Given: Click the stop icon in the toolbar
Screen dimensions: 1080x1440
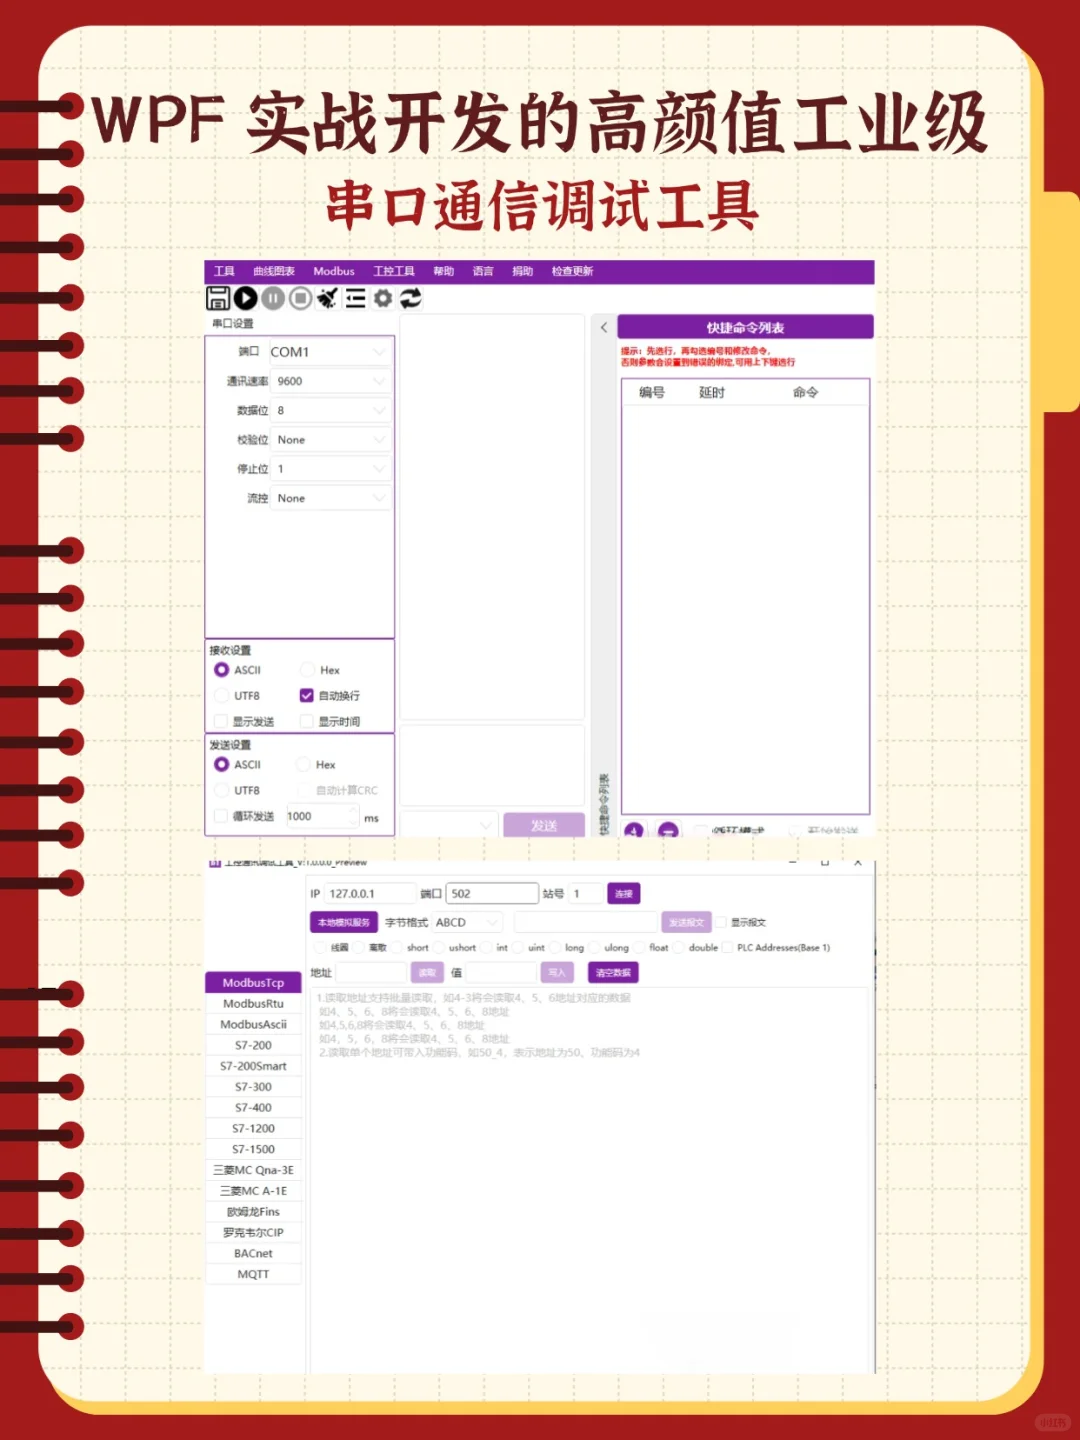Looking at the screenshot, I should click(x=298, y=297).
